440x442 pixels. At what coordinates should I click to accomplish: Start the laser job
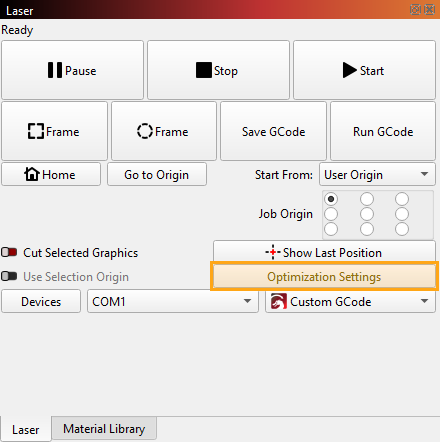pos(364,70)
